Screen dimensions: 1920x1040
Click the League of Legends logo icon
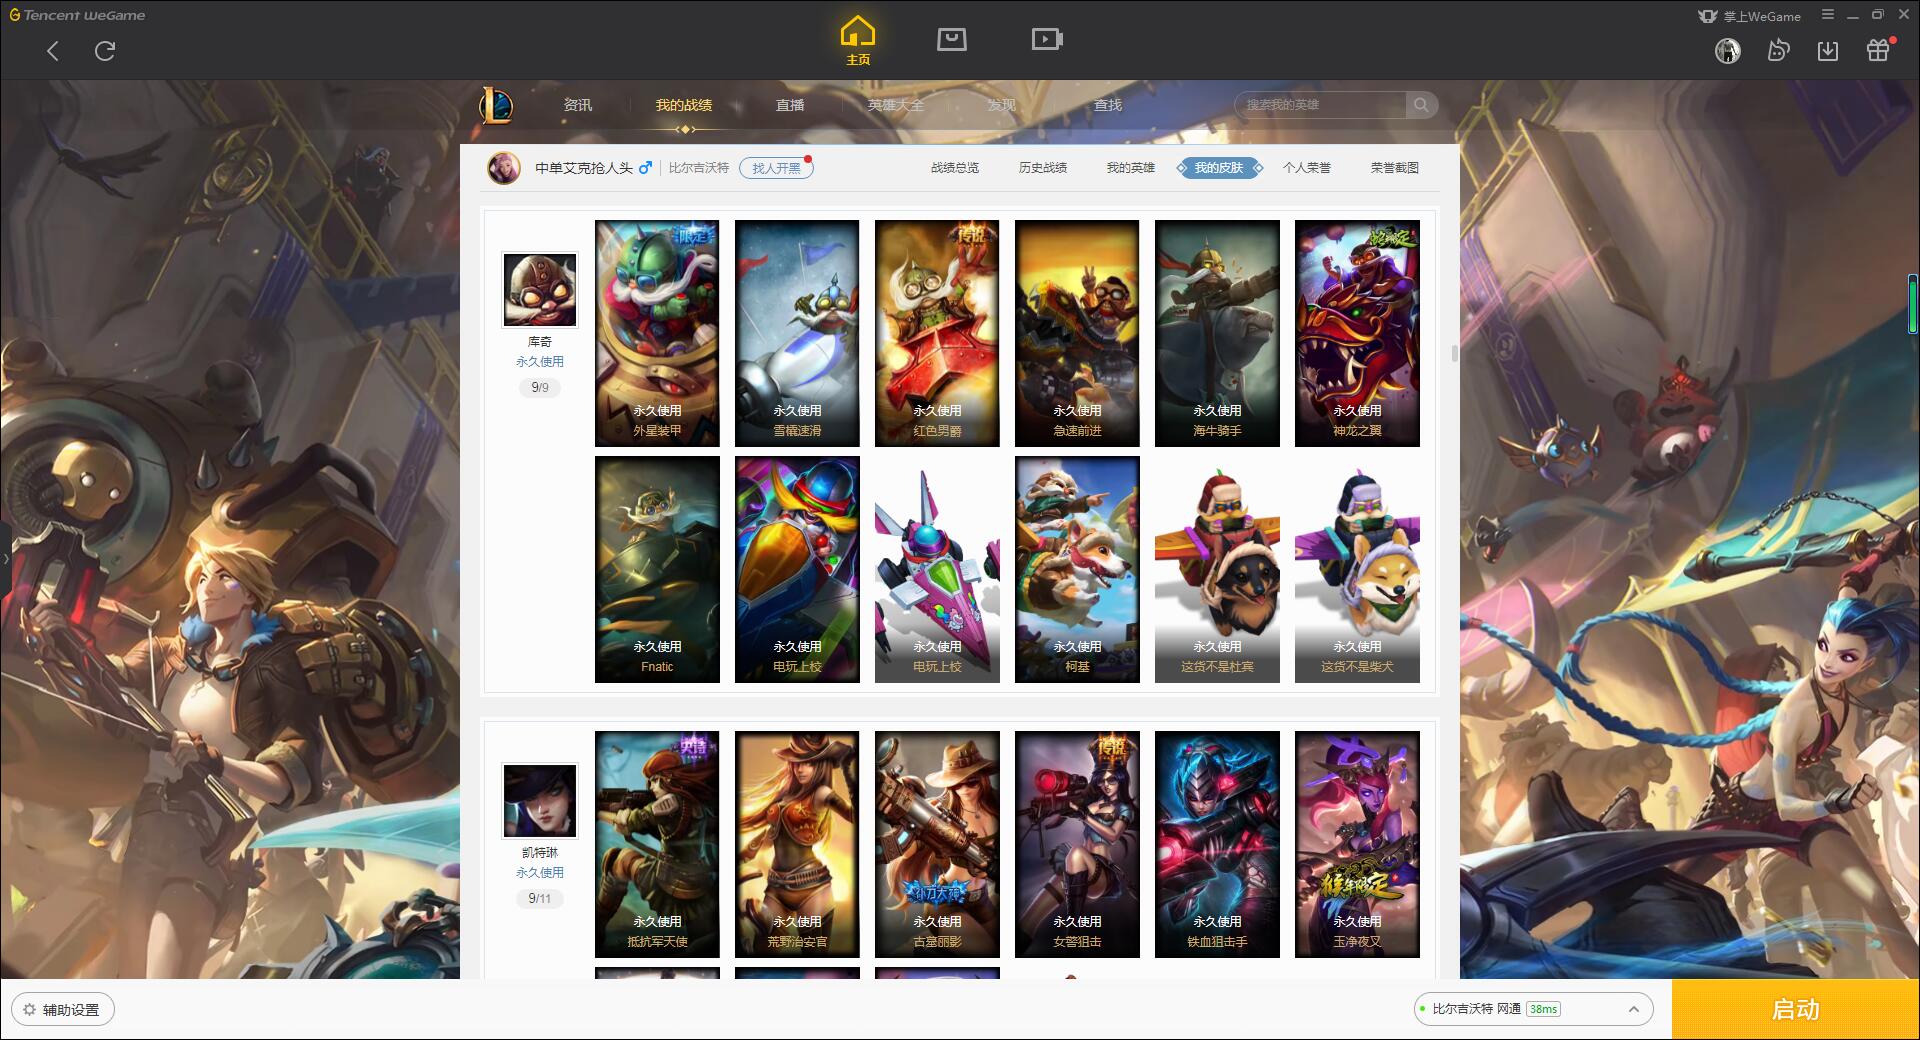tap(496, 105)
